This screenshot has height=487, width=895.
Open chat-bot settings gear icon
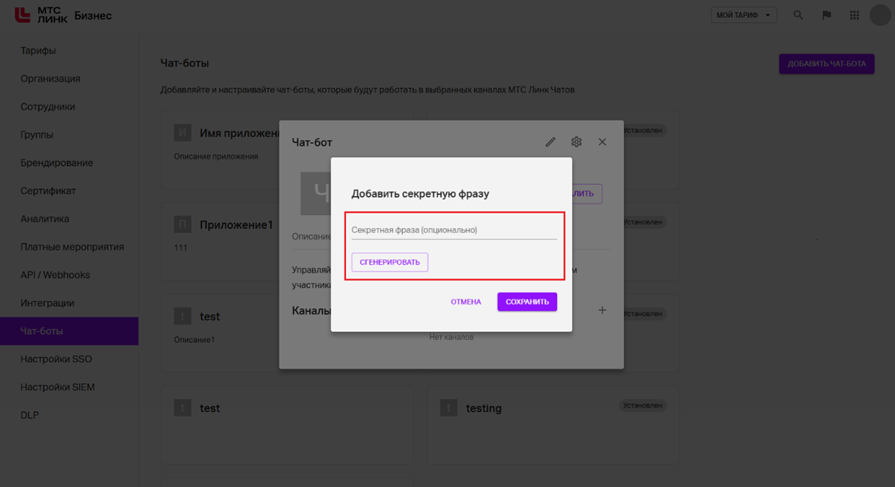(576, 142)
